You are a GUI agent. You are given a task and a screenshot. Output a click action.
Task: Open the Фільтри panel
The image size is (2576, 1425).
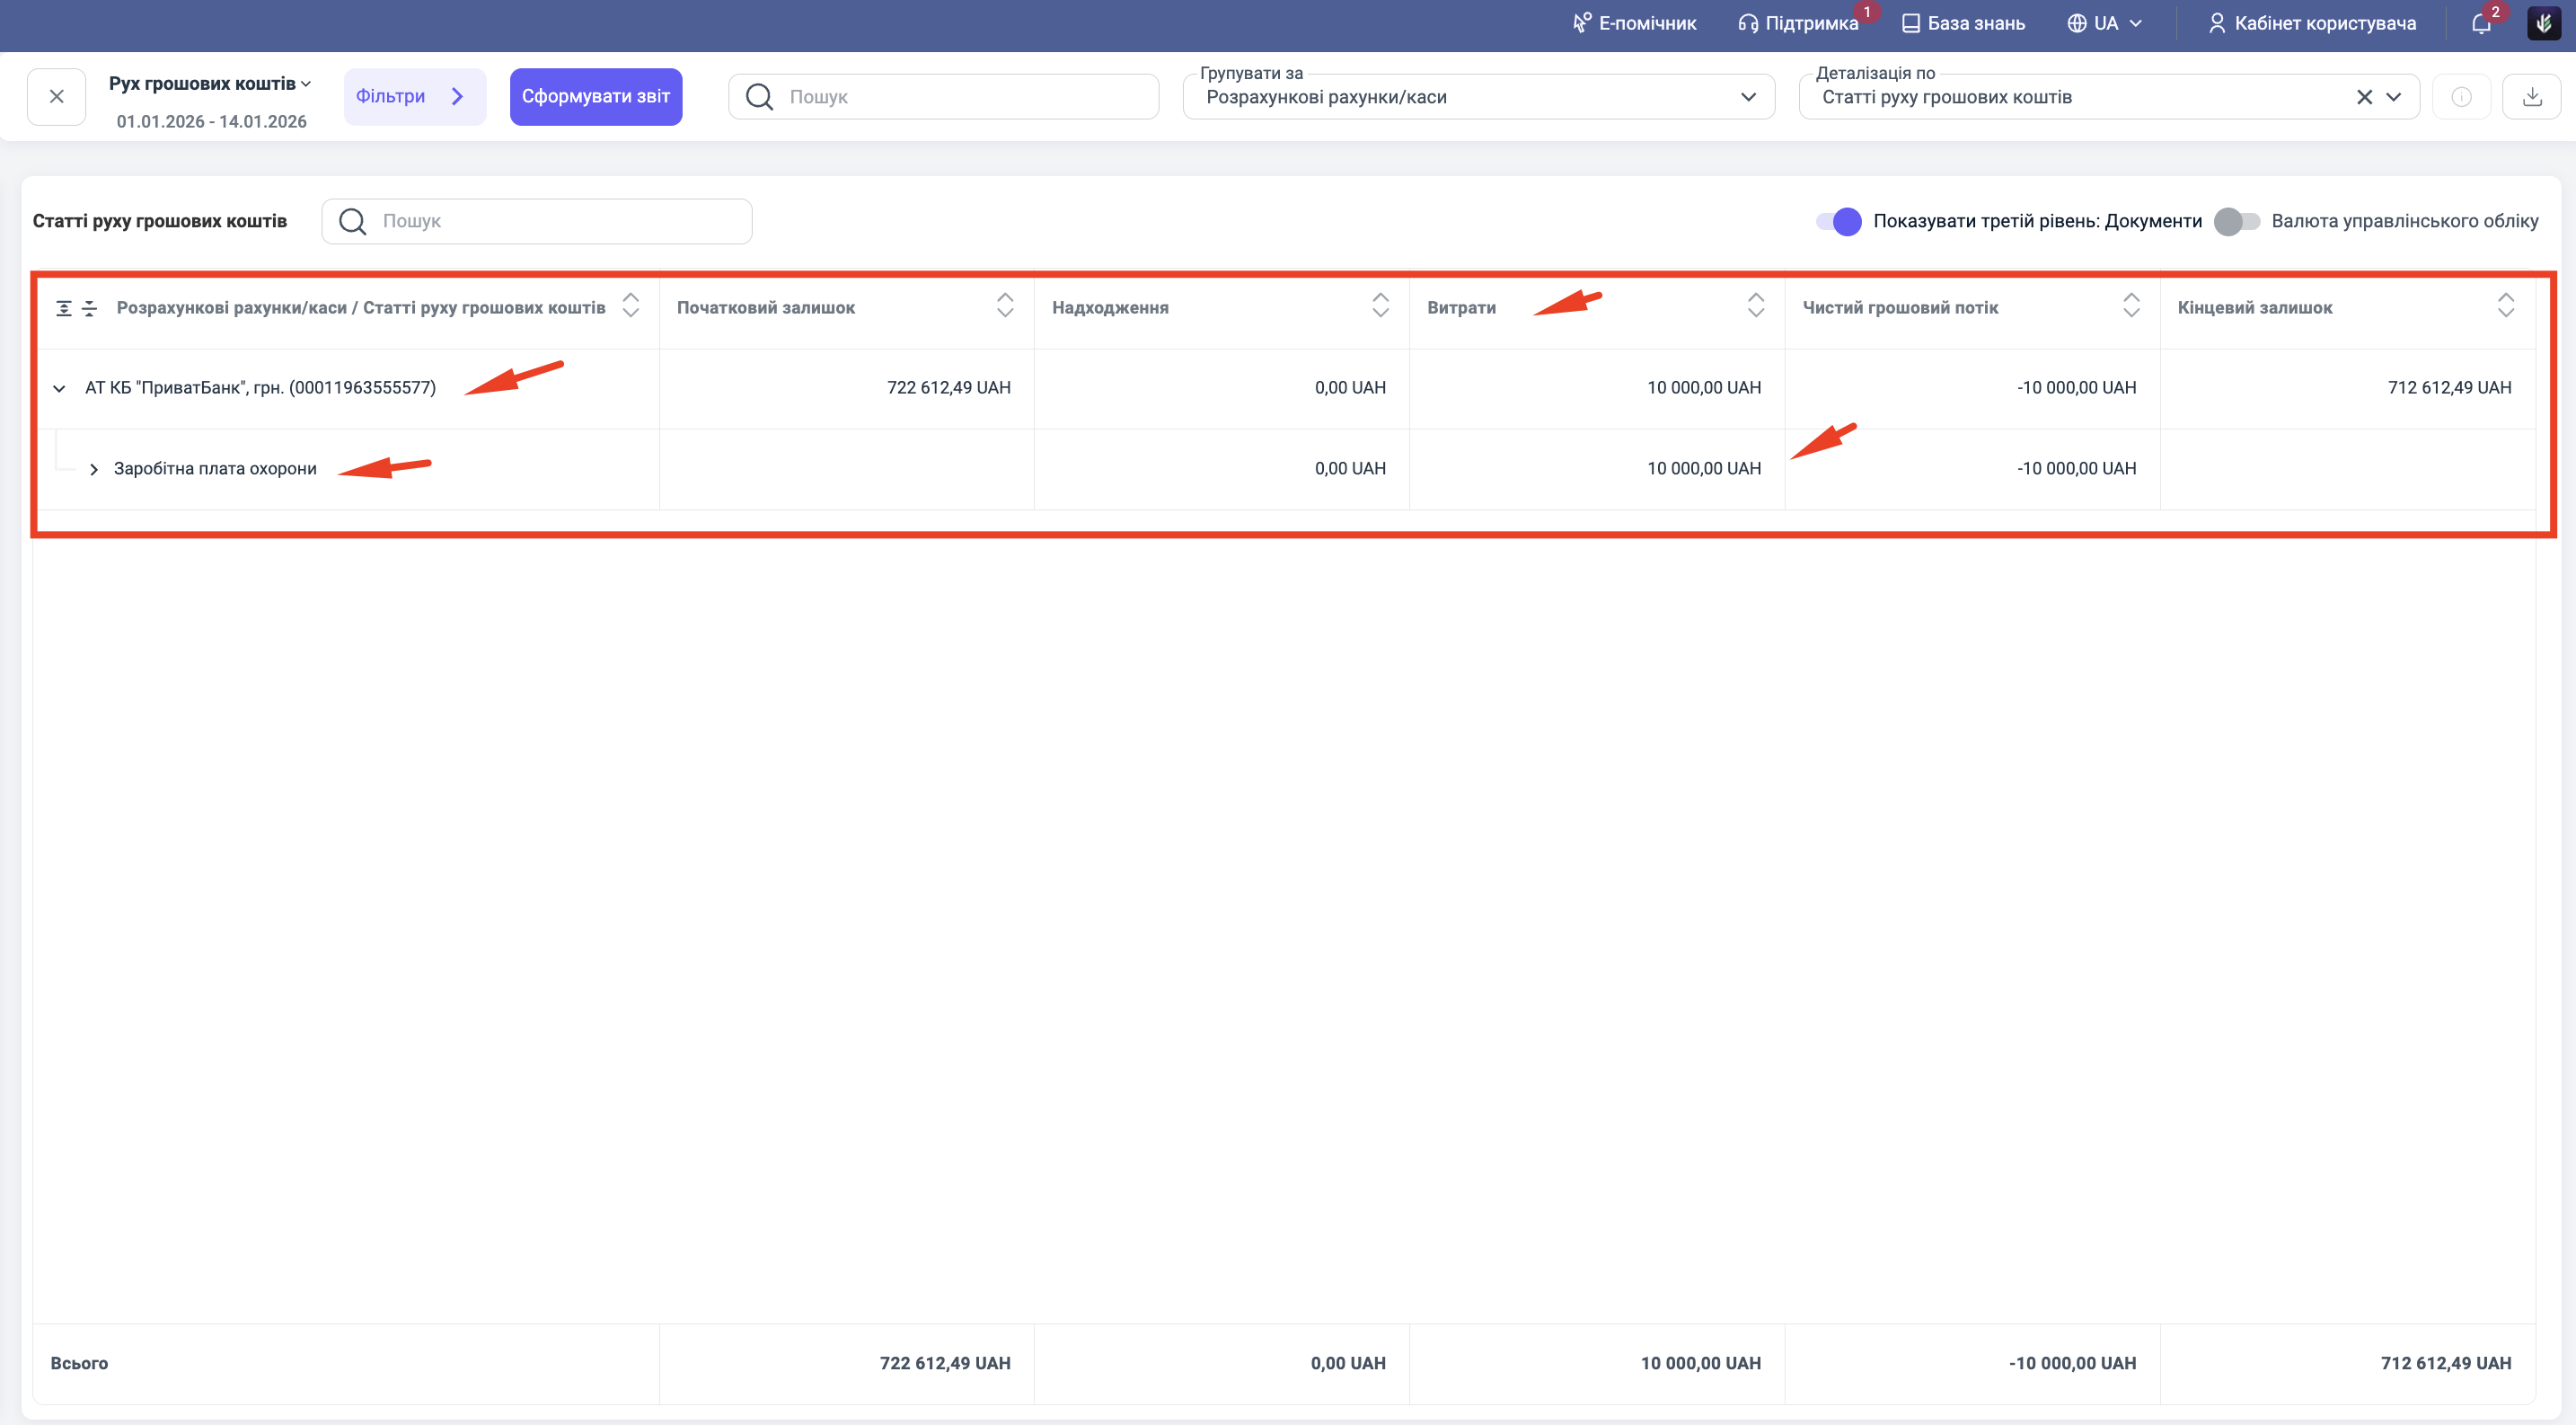pos(414,97)
